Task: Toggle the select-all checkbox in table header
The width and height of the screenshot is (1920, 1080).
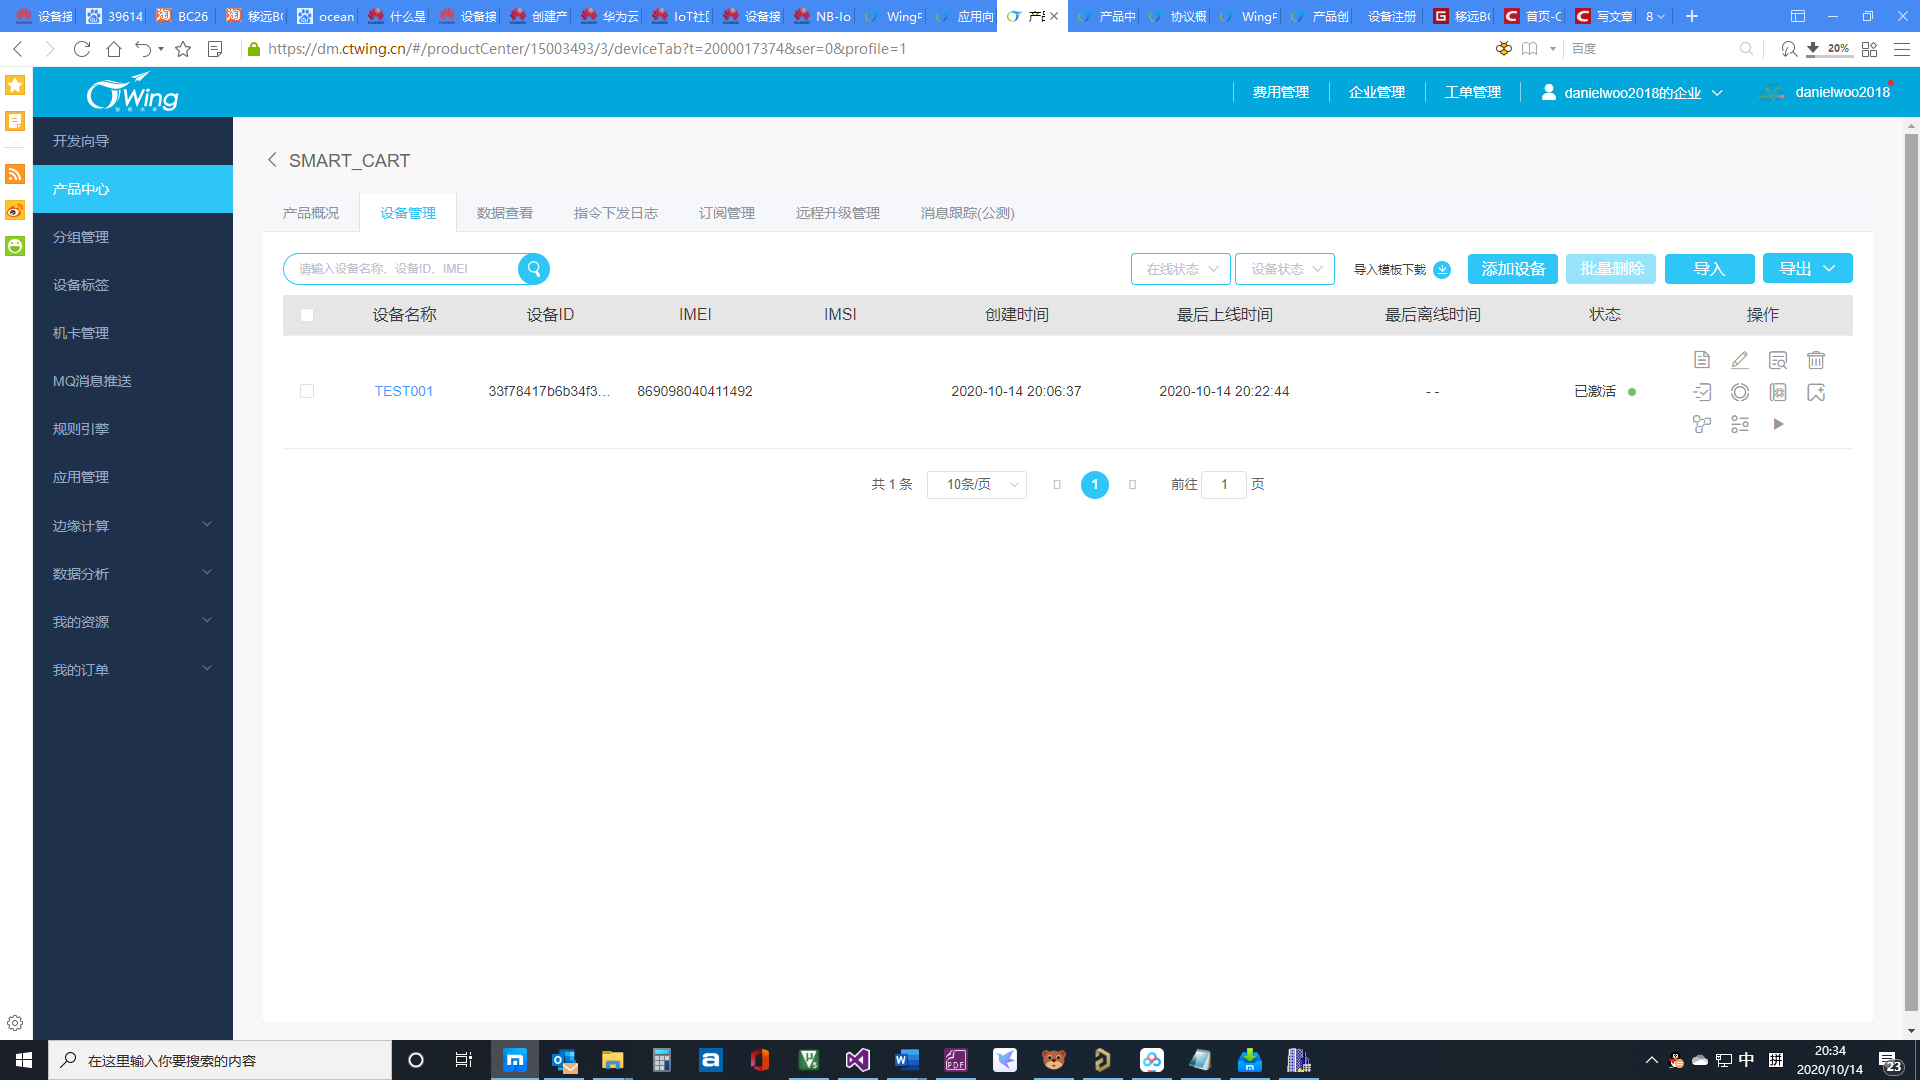Action: (x=307, y=314)
